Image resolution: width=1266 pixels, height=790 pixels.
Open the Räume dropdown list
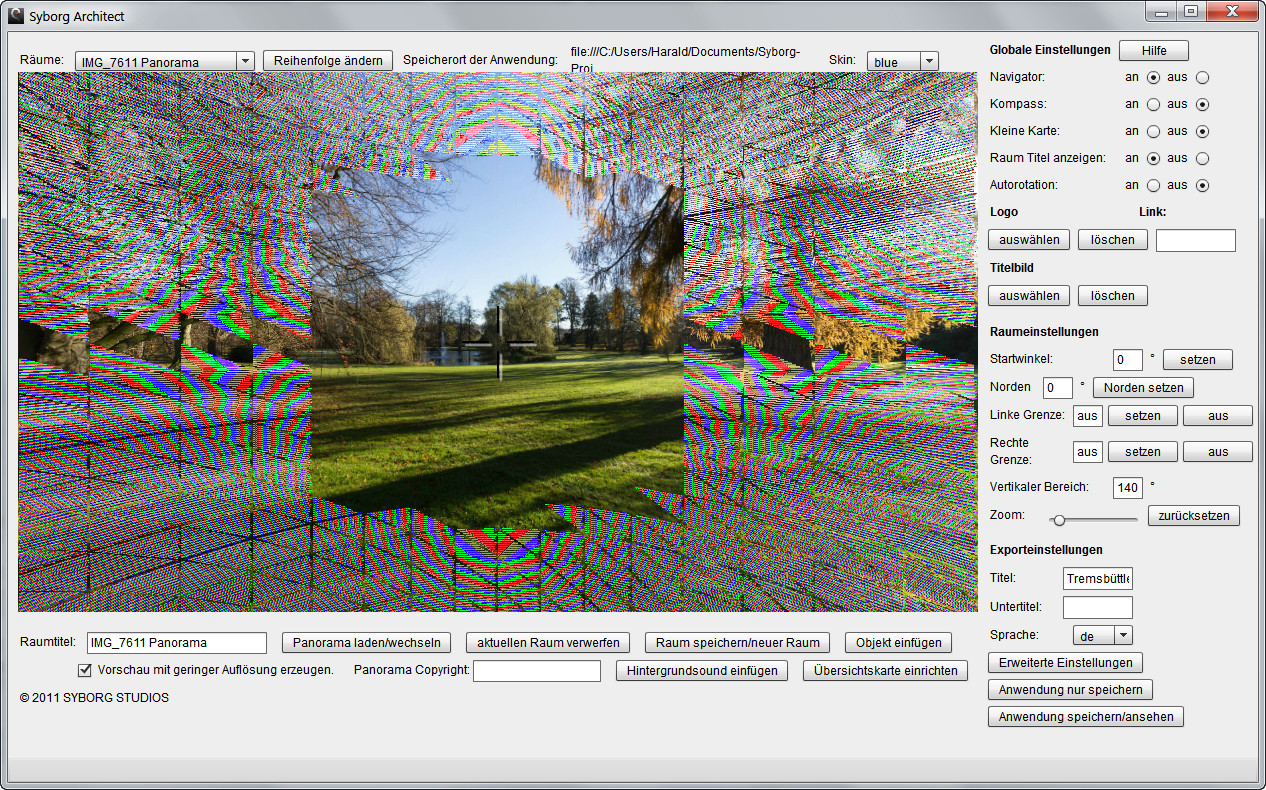[x=245, y=61]
